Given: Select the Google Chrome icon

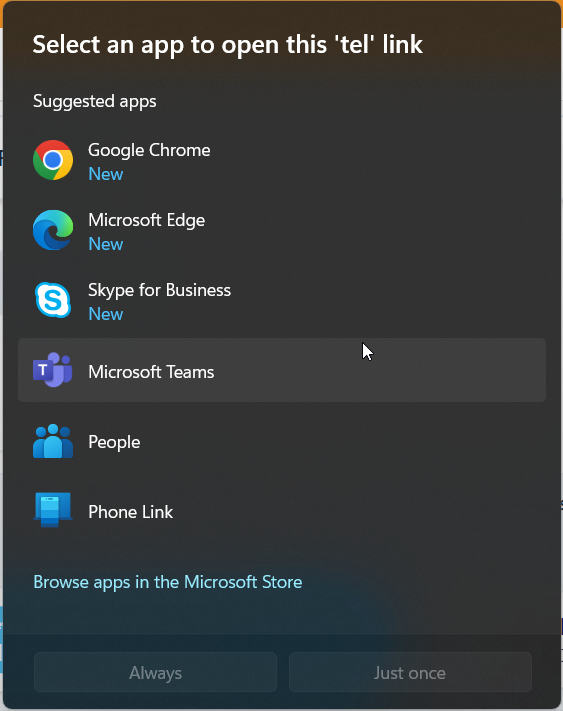Looking at the screenshot, I should pyautogui.click(x=53, y=160).
